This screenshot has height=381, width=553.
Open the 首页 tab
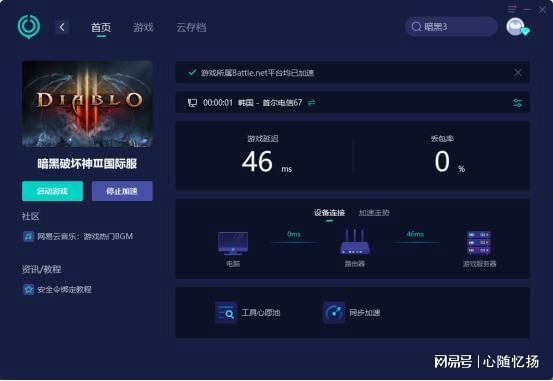pyautogui.click(x=101, y=28)
